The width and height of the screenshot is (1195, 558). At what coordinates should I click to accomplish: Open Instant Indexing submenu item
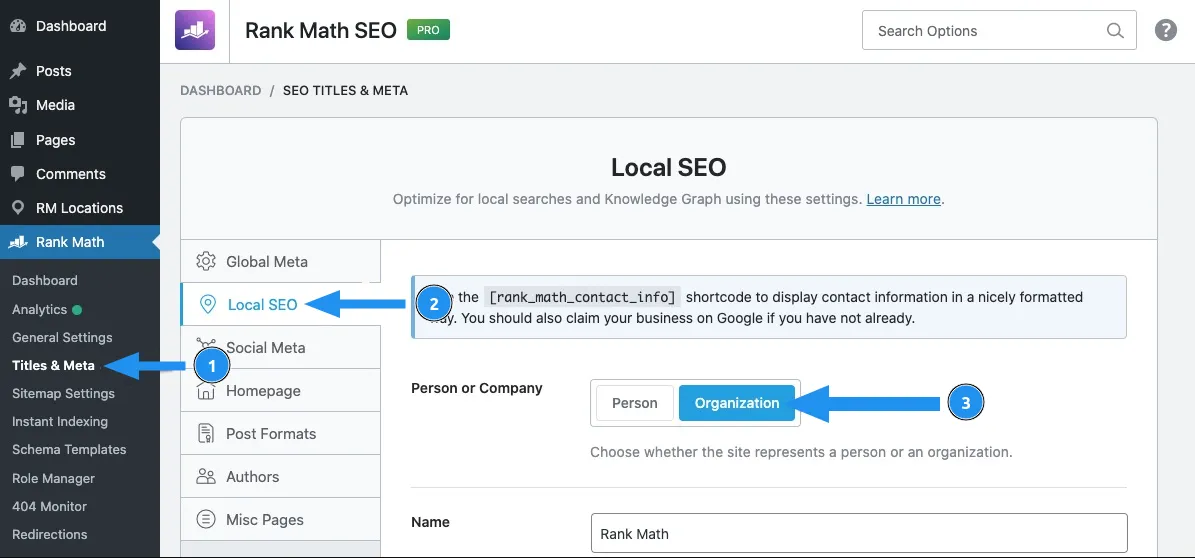60,422
